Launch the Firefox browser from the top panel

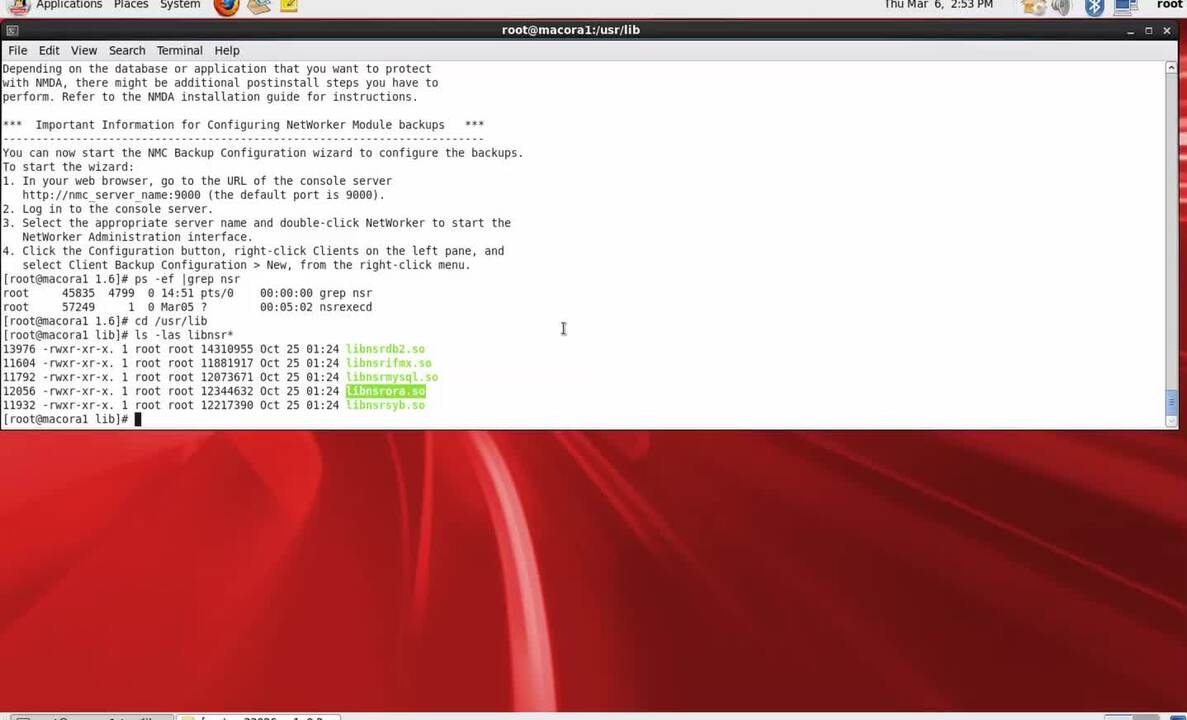point(226,6)
